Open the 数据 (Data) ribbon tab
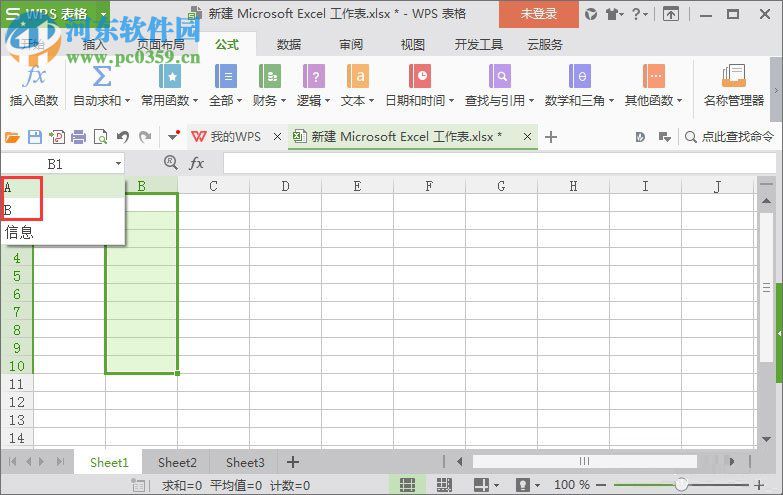This screenshot has height=495, width=783. (x=289, y=44)
